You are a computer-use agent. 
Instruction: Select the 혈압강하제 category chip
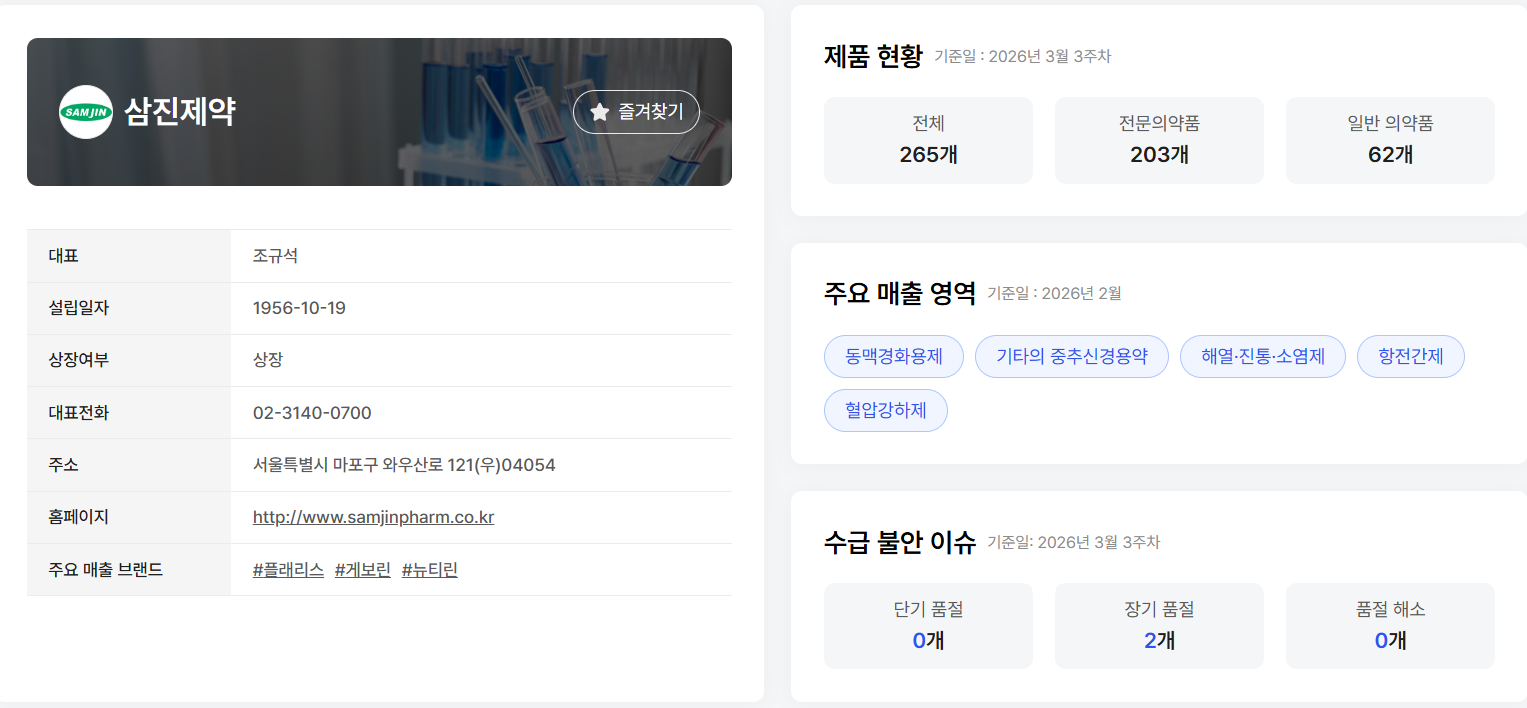[886, 411]
